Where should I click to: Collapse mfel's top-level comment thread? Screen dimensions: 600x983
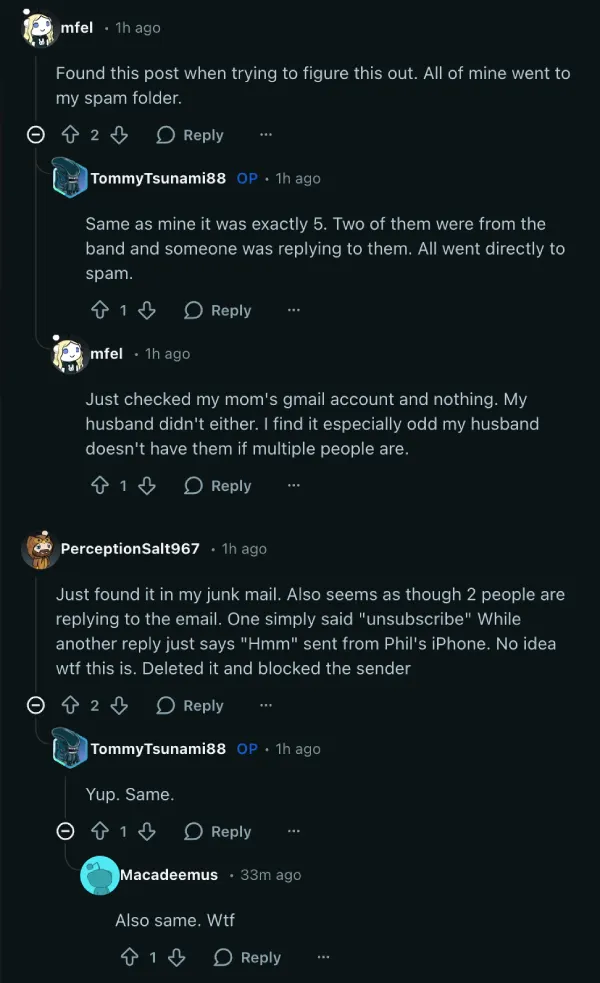coord(36,135)
